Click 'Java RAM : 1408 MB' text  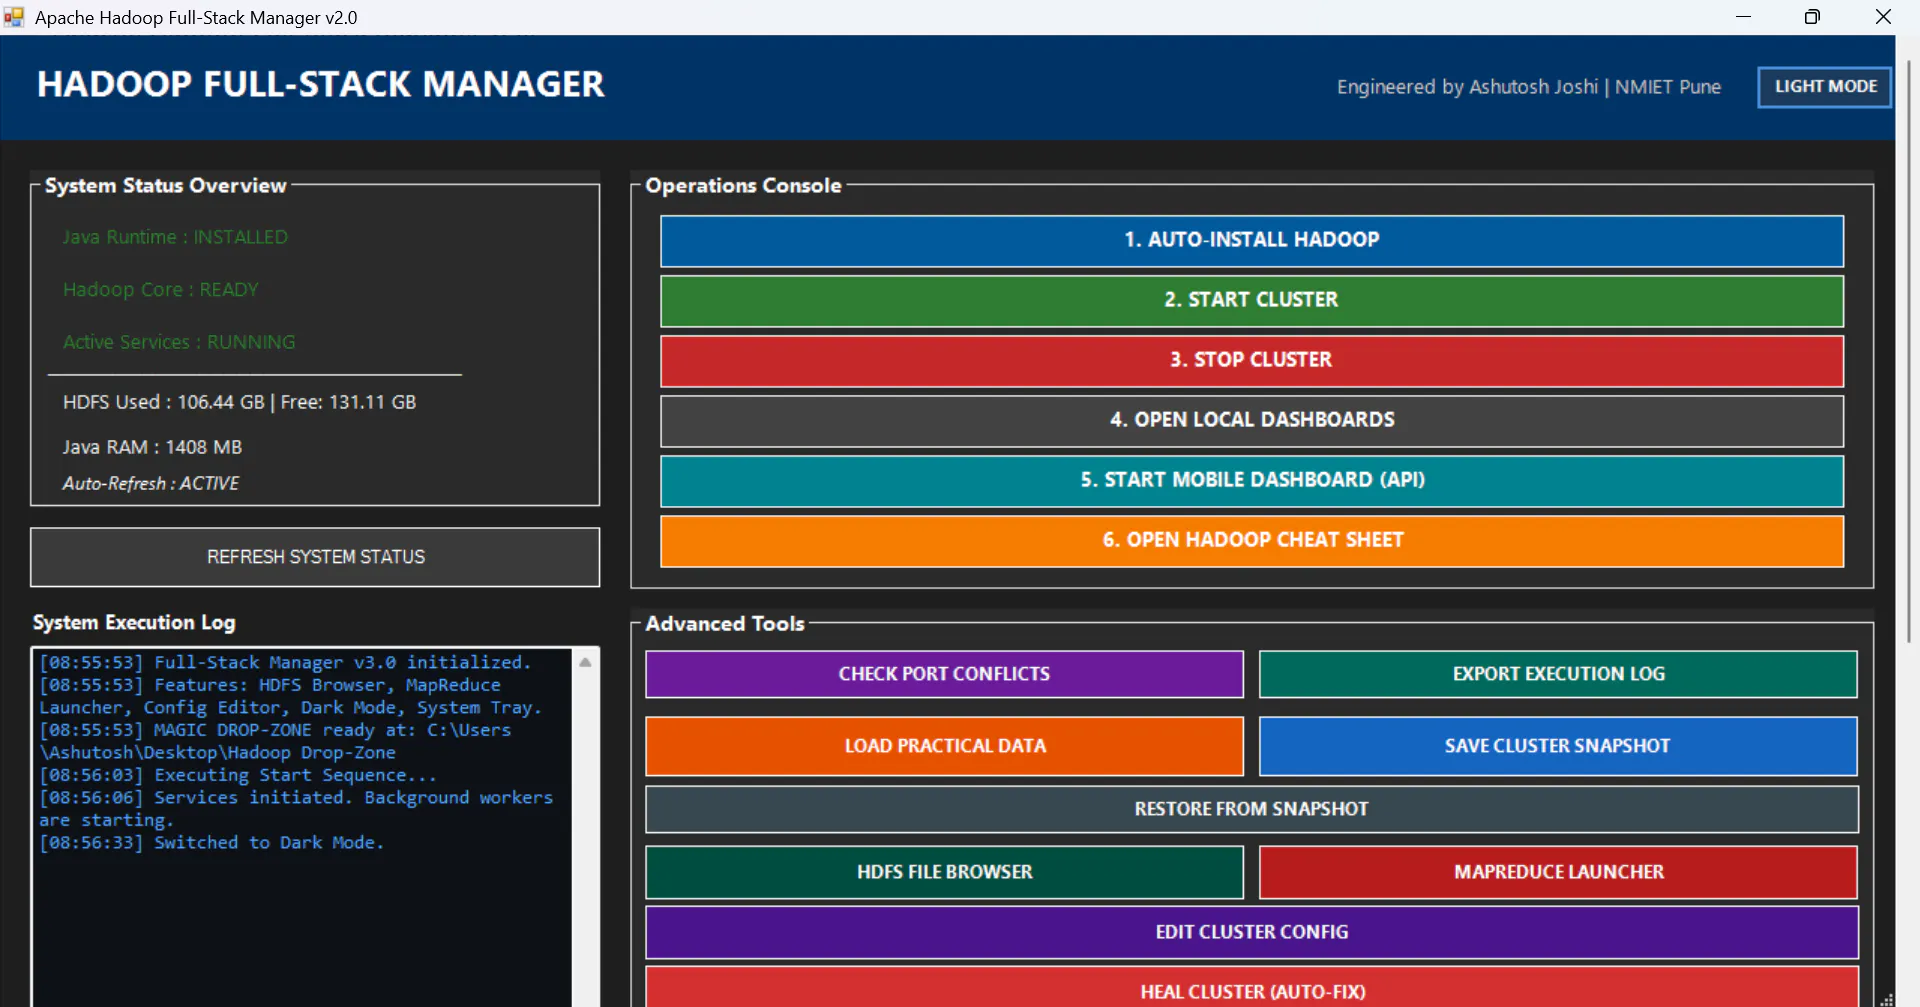pyautogui.click(x=152, y=447)
